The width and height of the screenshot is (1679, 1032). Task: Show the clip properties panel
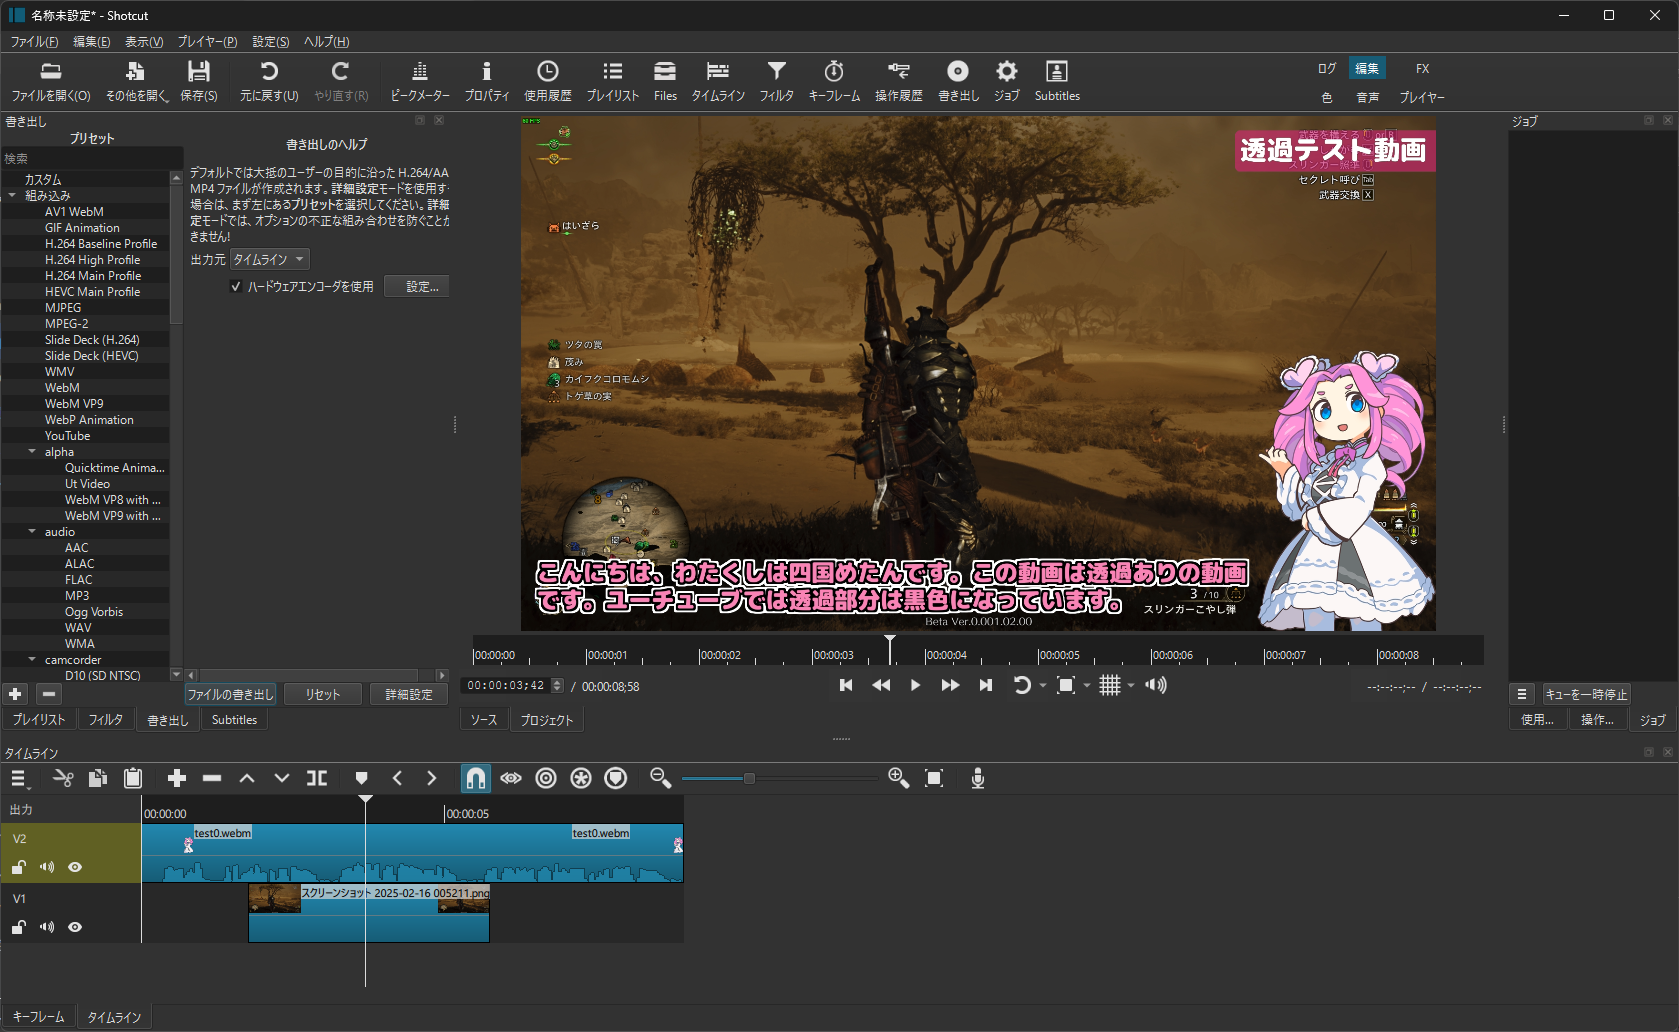(487, 80)
